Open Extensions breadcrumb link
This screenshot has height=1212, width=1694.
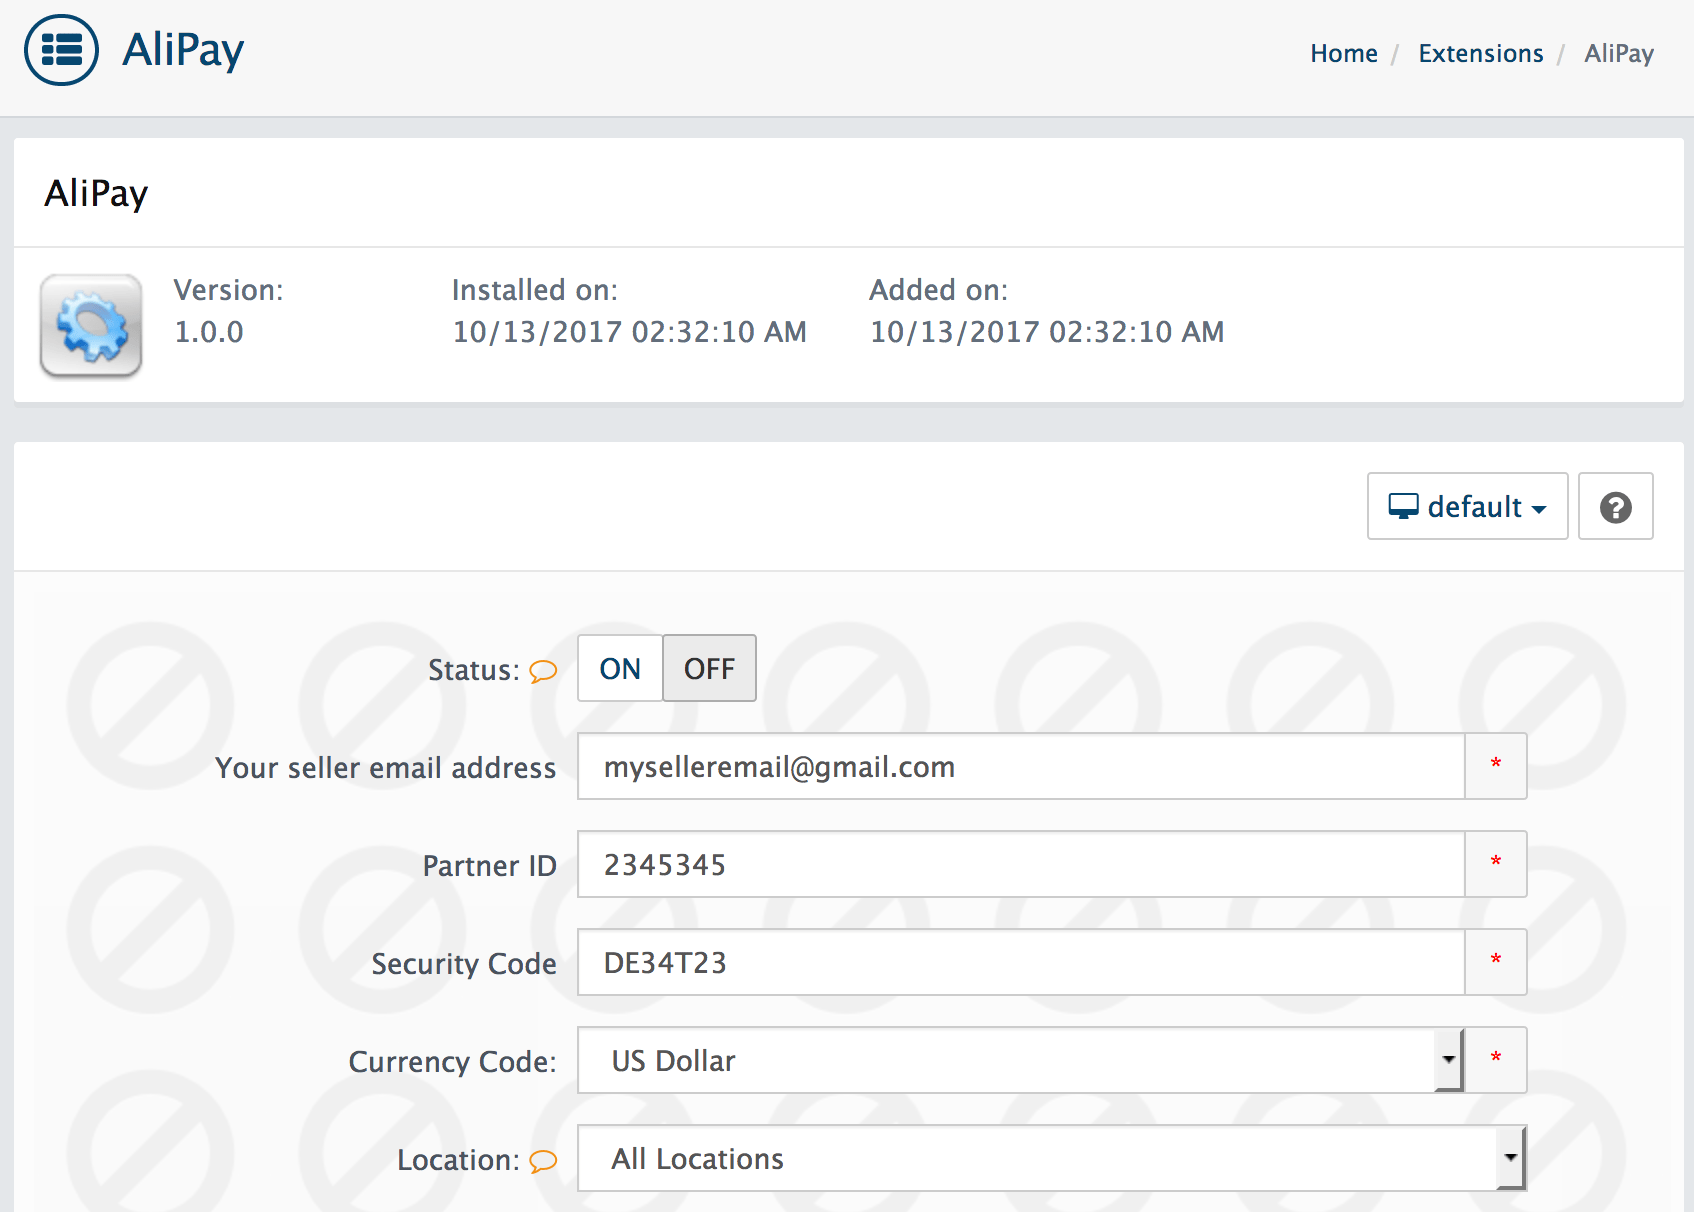tap(1480, 53)
